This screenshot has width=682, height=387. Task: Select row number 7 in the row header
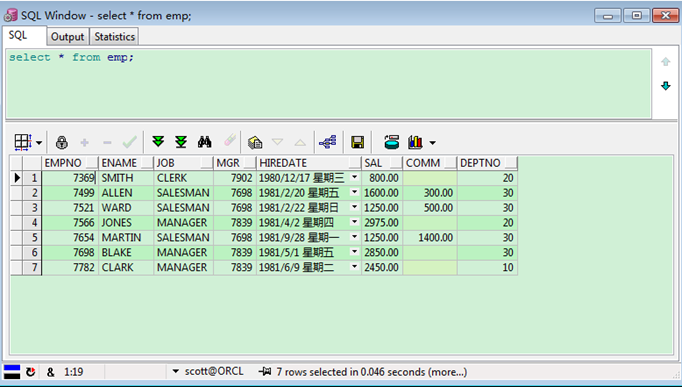(33, 267)
